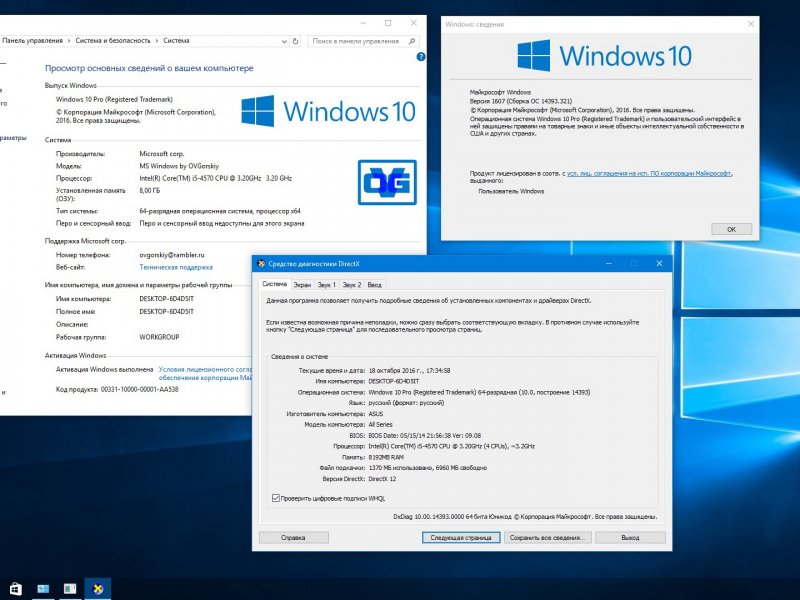Select product code 00331-10000-00001-AA538
The image size is (800, 600).
point(139,389)
